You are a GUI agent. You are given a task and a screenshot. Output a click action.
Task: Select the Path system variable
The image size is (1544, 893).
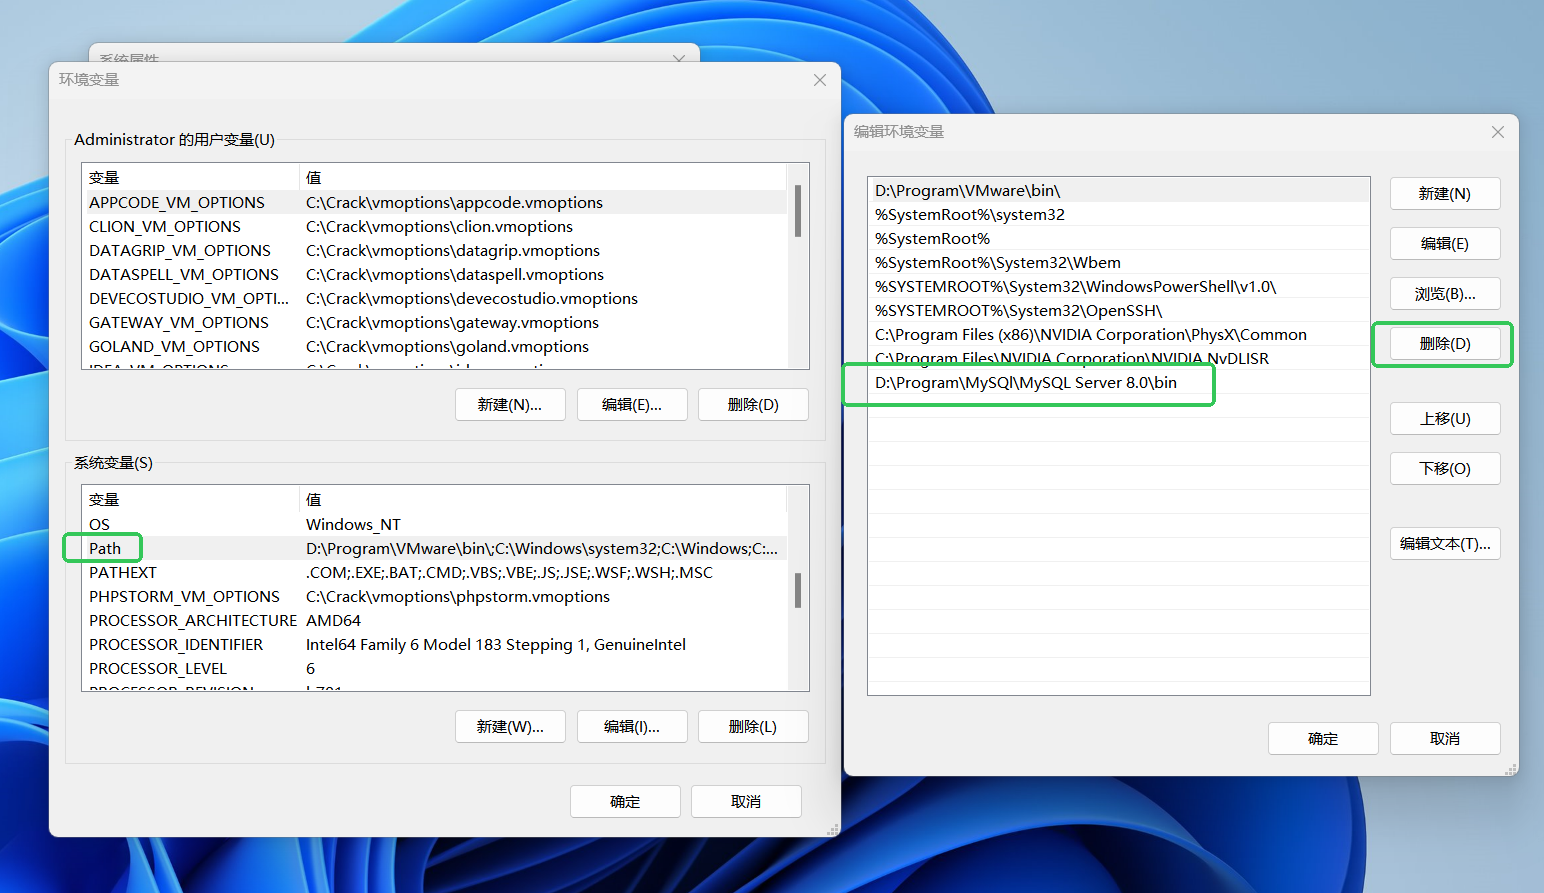point(435,549)
